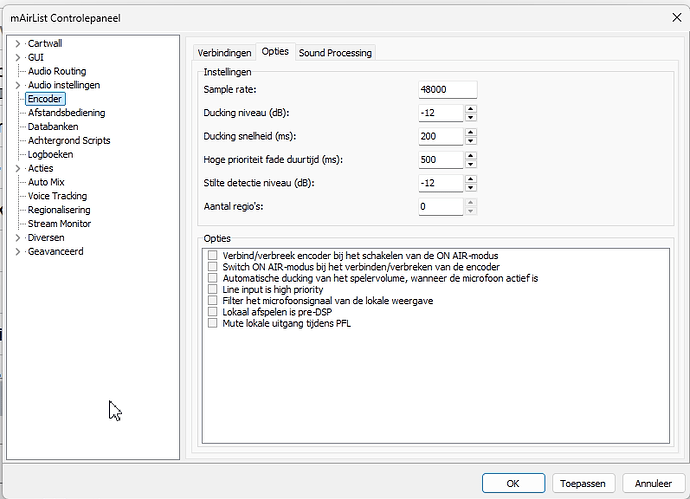Expand the Cartwall tree node
The width and height of the screenshot is (690, 499).
coord(18,44)
